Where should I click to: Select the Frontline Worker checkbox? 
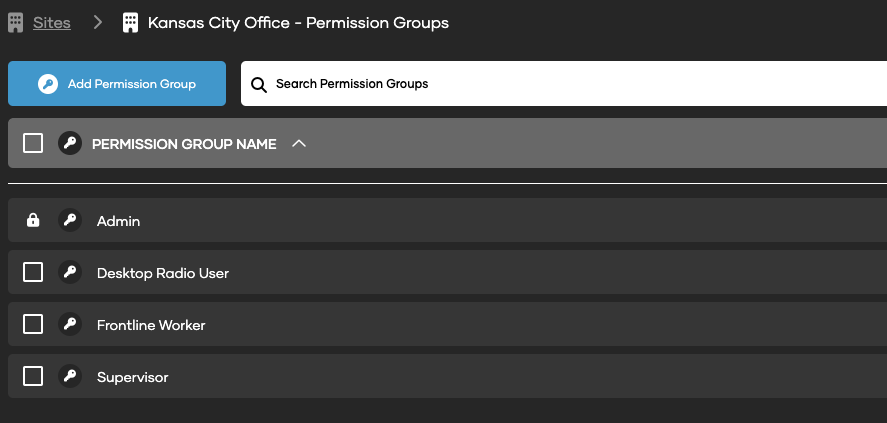click(33, 324)
